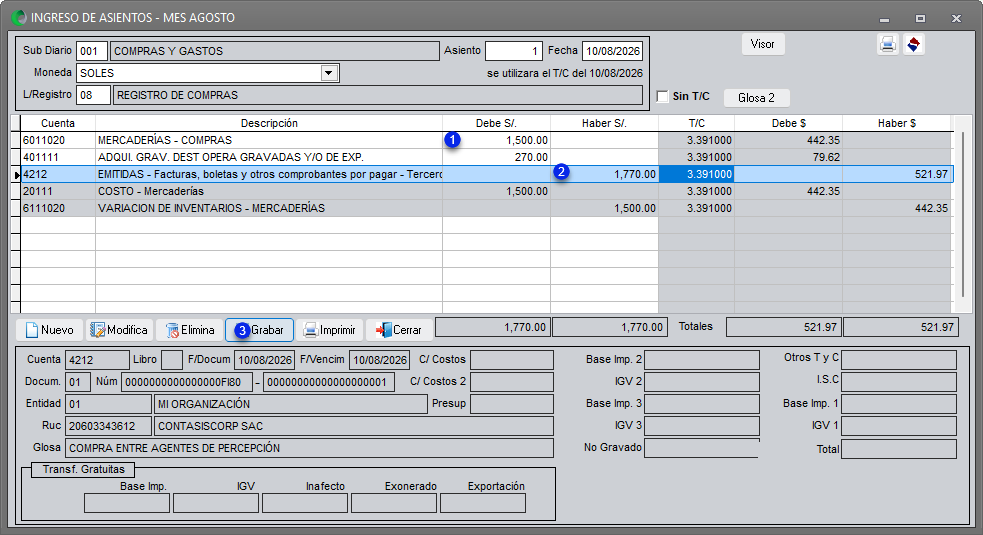The width and height of the screenshot is (983, 535).
Task: Select row 6111020 VARIACION DE INVENTARIOS
Action: tap(486, 208)
